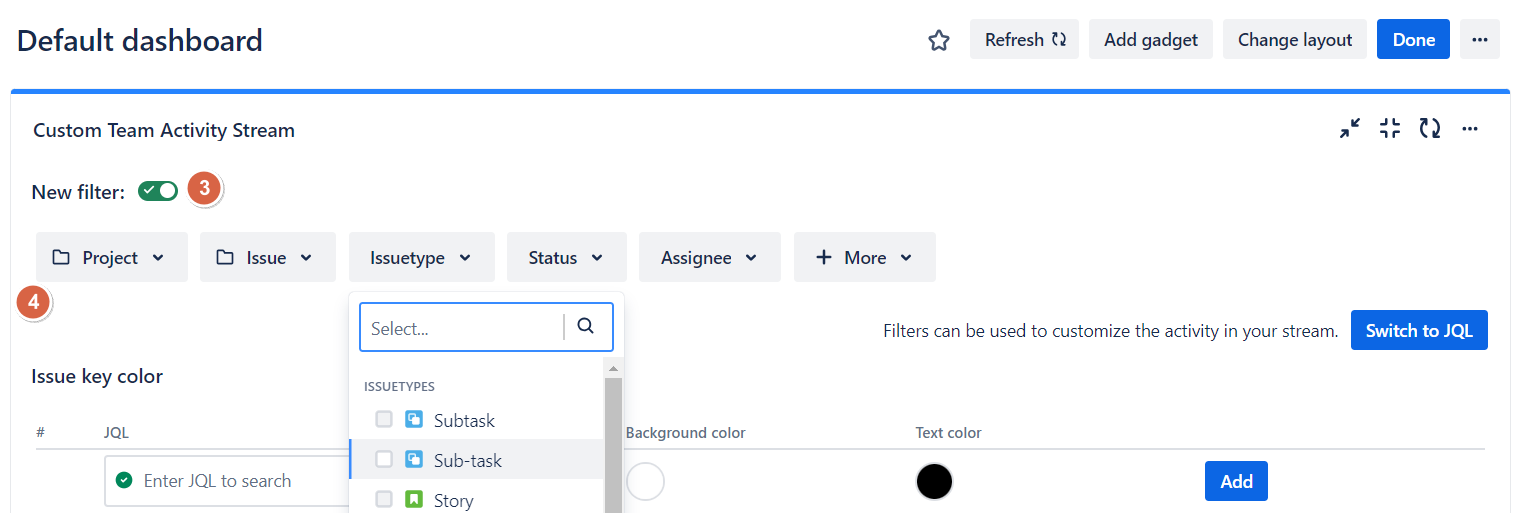This screenshot has height=513, width=1540.
Task: Toggle the New filter switch
Action: (x=158, y=191)
